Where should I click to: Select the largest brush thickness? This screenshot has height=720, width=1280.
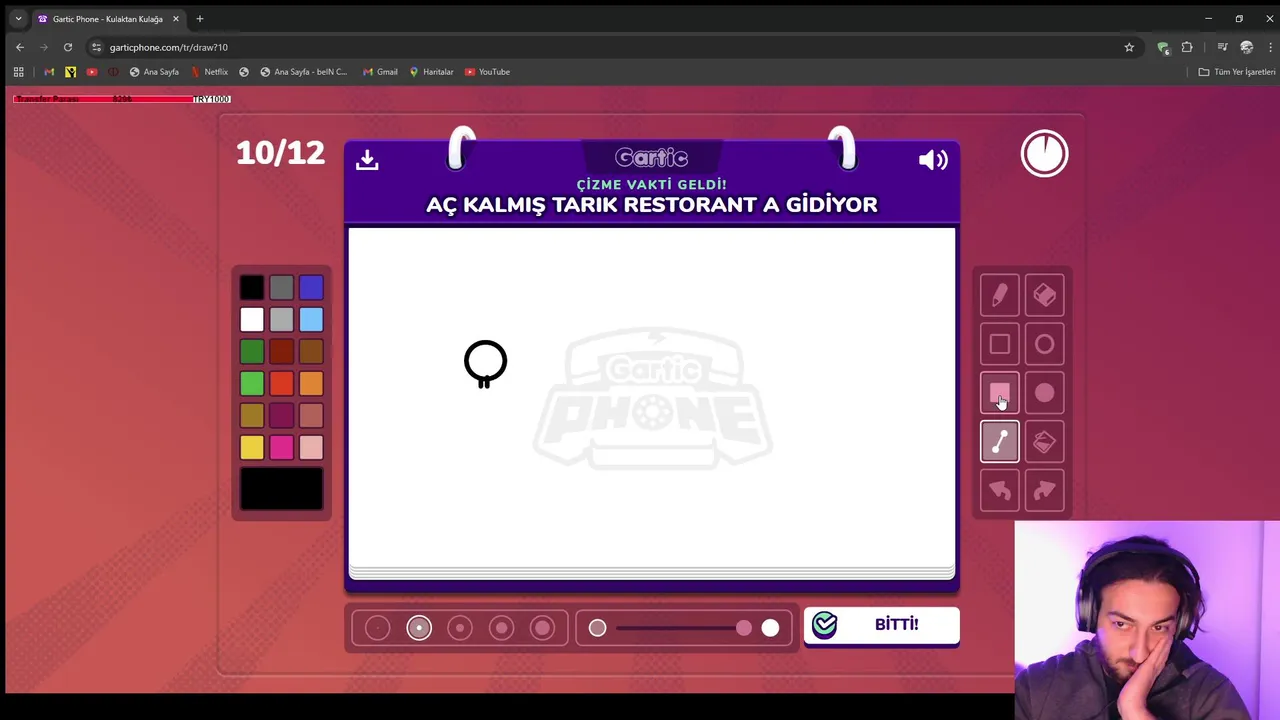tap(542, 628)
